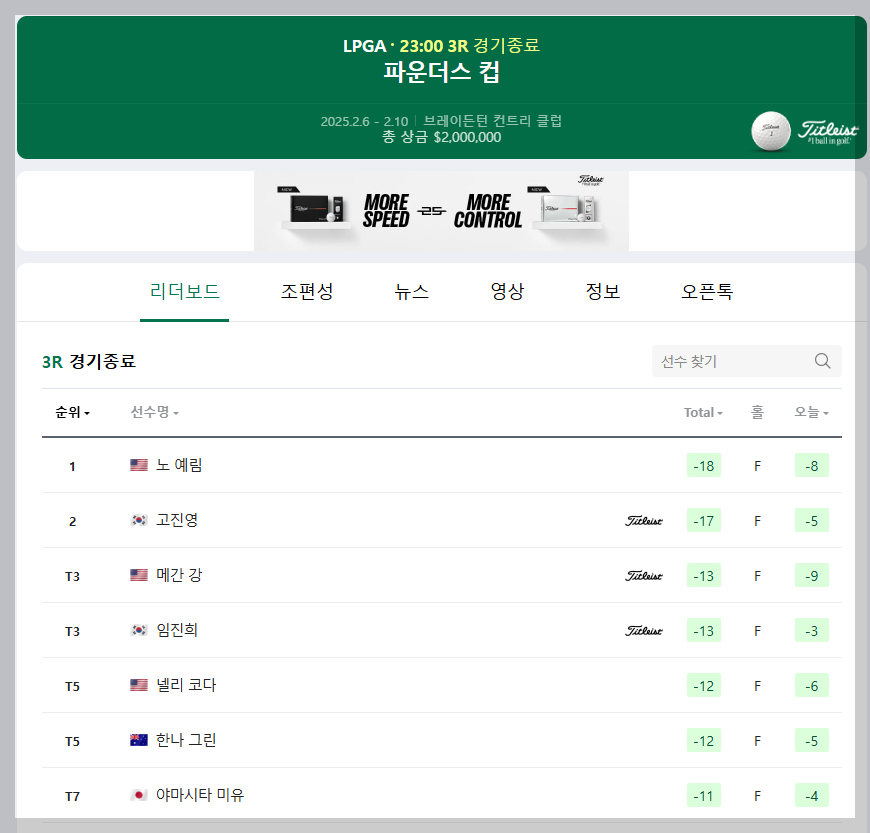Click the Titleist logo in 메간 강 row
This screenshot has width=870, height=833.
pyautogui.click(x=644, y=575)
